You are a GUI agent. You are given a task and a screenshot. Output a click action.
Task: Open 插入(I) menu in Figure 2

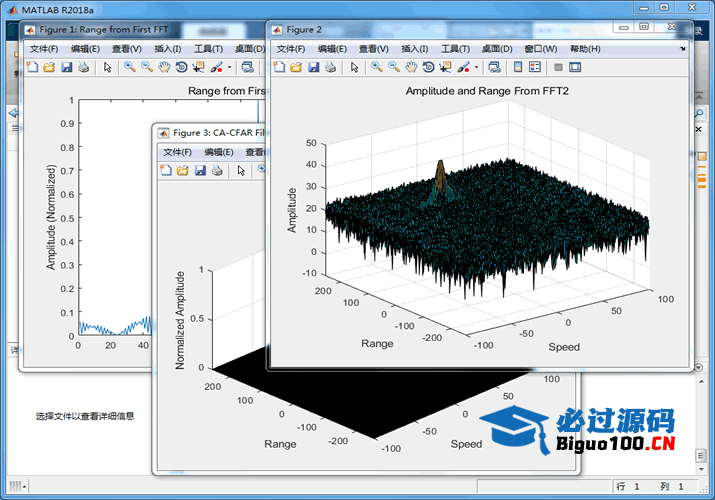414,49
